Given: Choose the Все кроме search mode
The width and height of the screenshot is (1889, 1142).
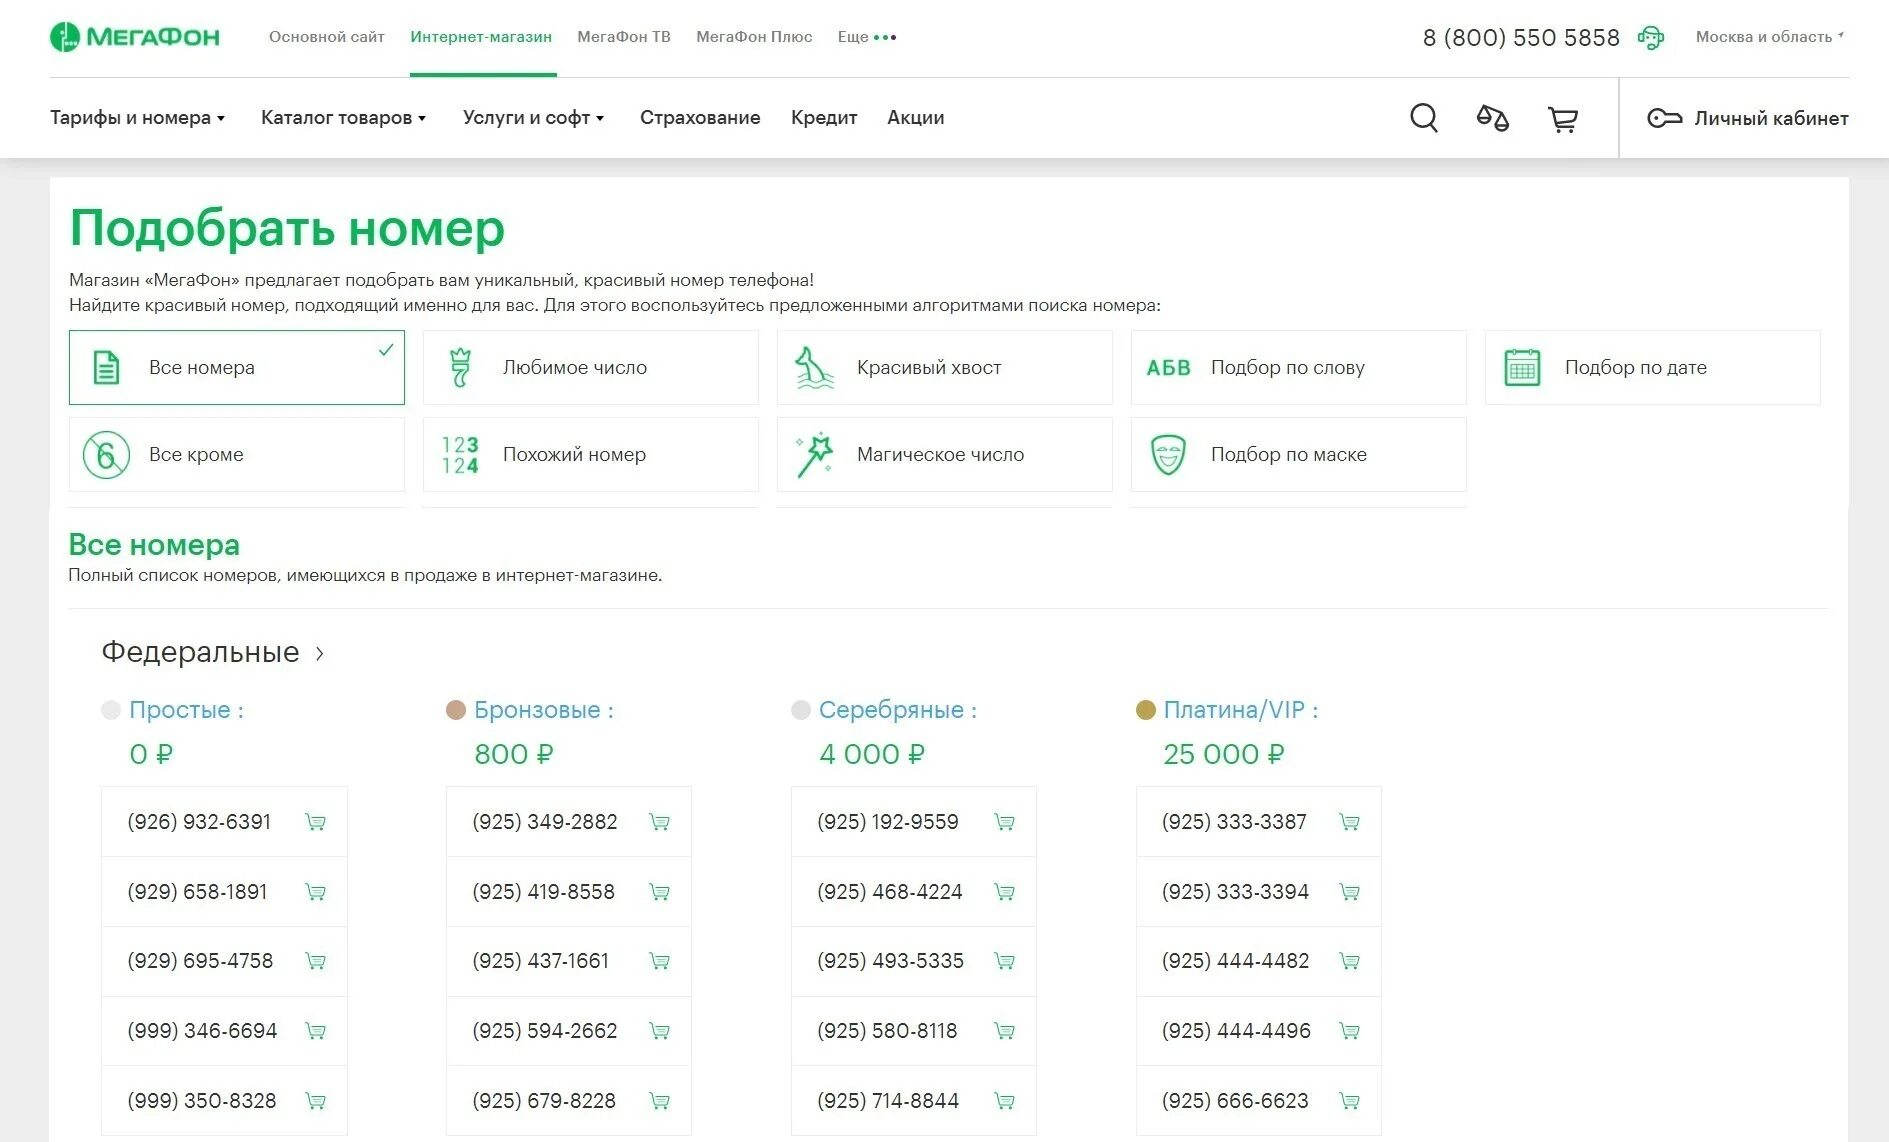Looking at the screenshot, I should click(237, 454).
